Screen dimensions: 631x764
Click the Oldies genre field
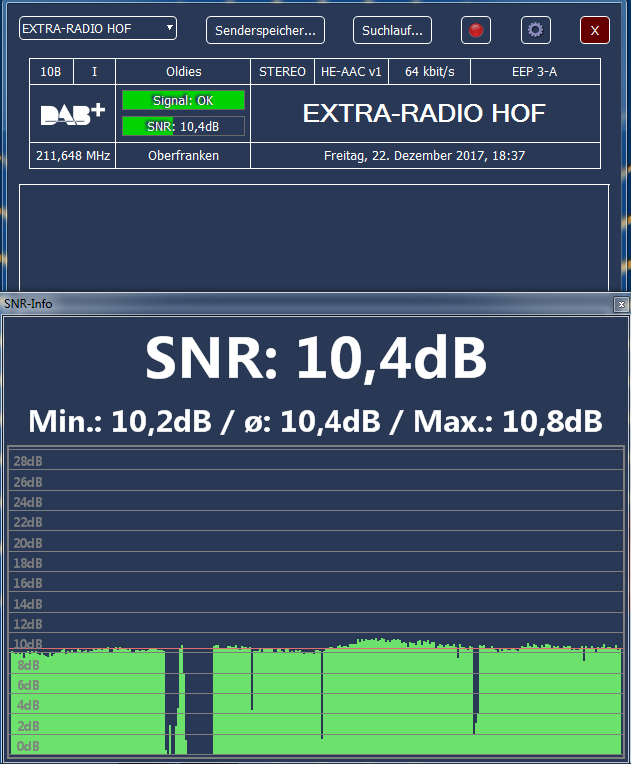tap(183, 72)
